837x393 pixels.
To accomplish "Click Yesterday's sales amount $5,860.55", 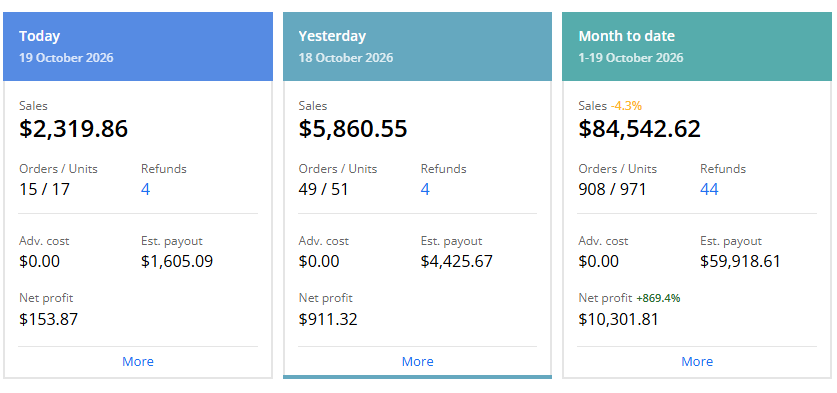I will click(353, 129).
